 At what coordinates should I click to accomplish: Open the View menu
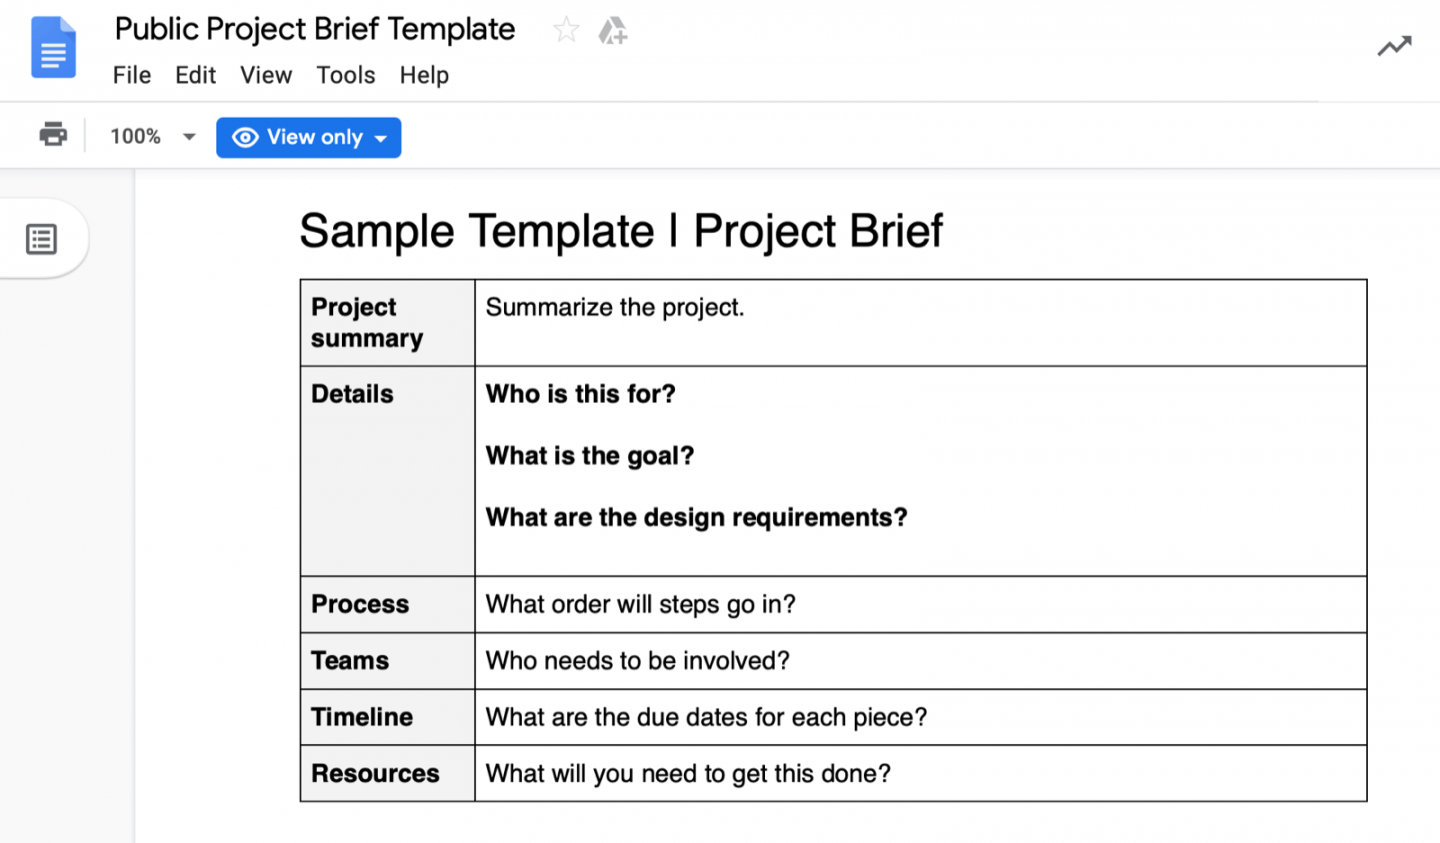click(x=266, y=75)
